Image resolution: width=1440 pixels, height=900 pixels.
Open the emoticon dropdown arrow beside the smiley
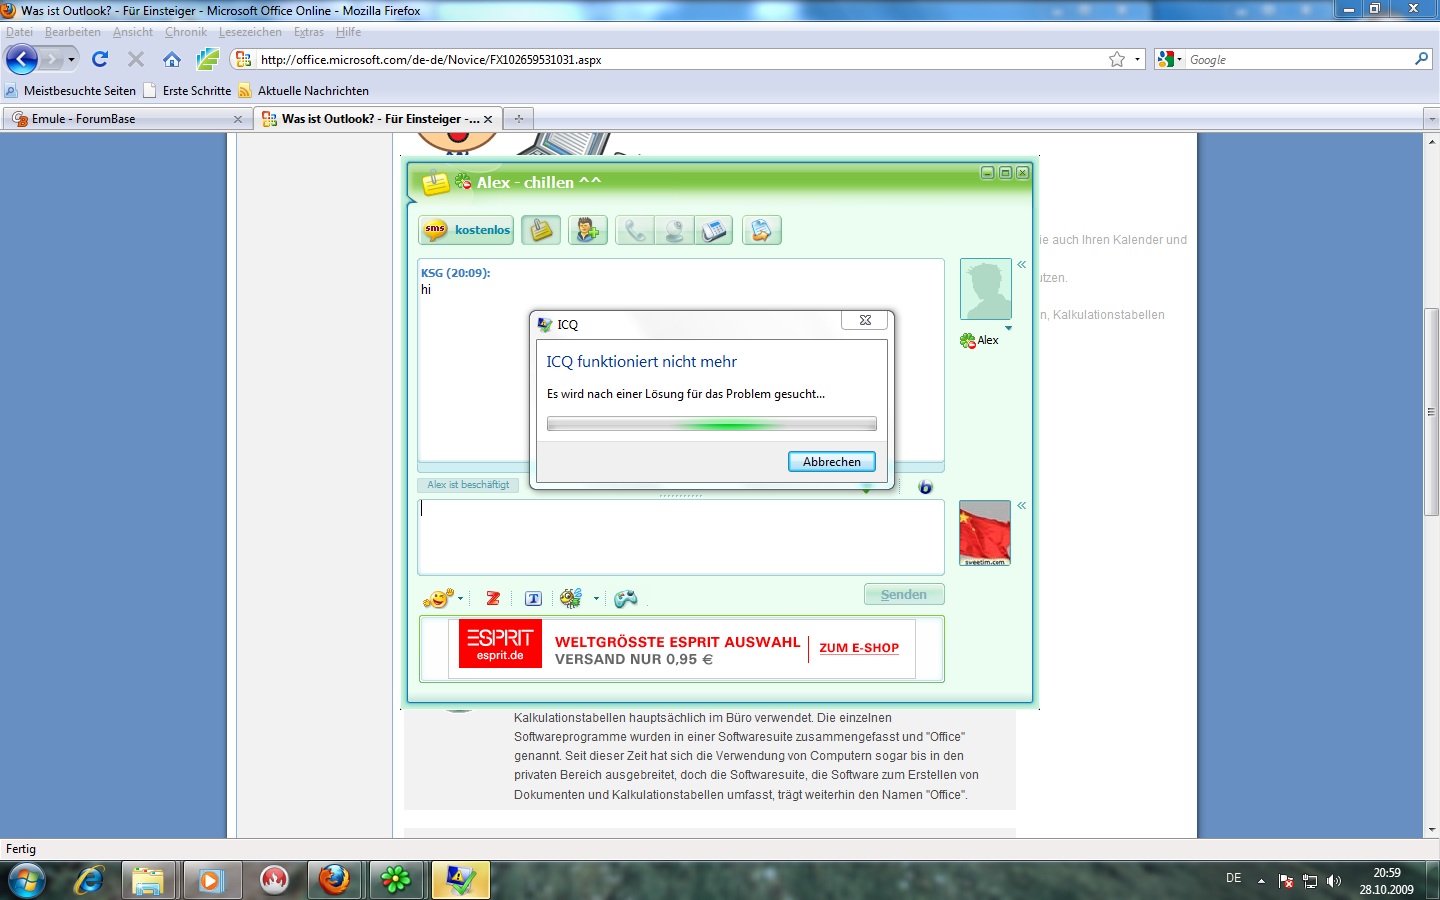pos(461,599)
